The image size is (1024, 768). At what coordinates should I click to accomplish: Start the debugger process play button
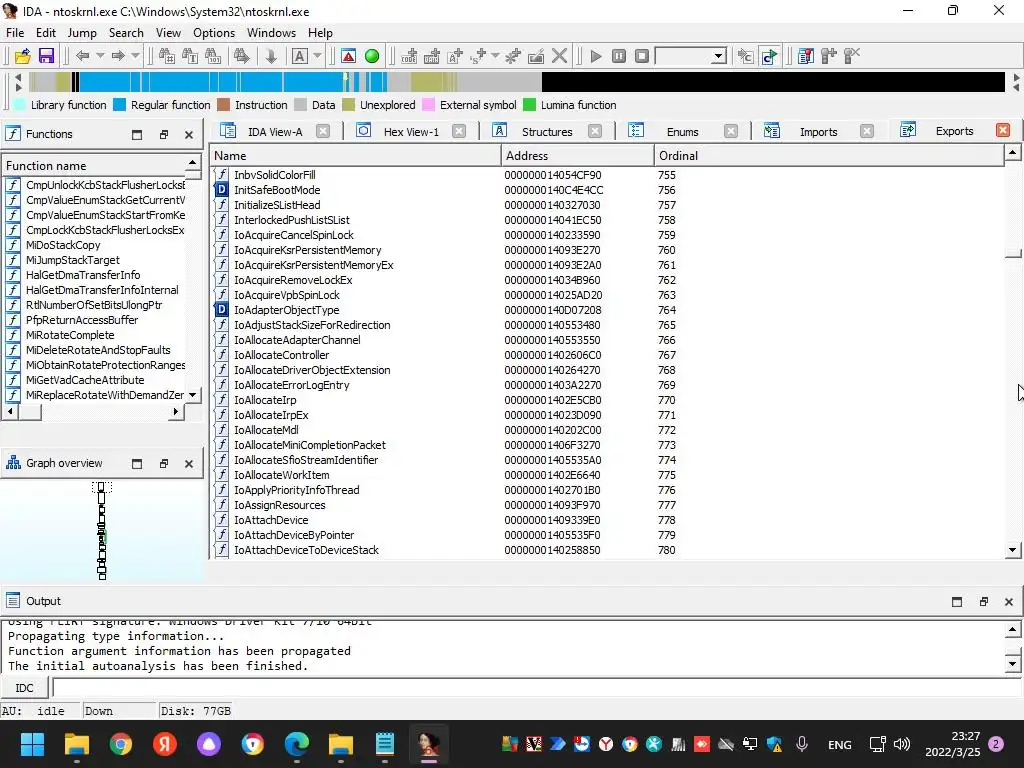[x=596, y=56]
